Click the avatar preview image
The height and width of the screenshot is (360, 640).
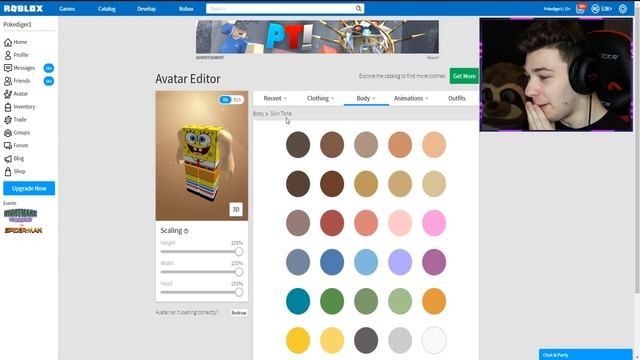[x=202, y=156]
